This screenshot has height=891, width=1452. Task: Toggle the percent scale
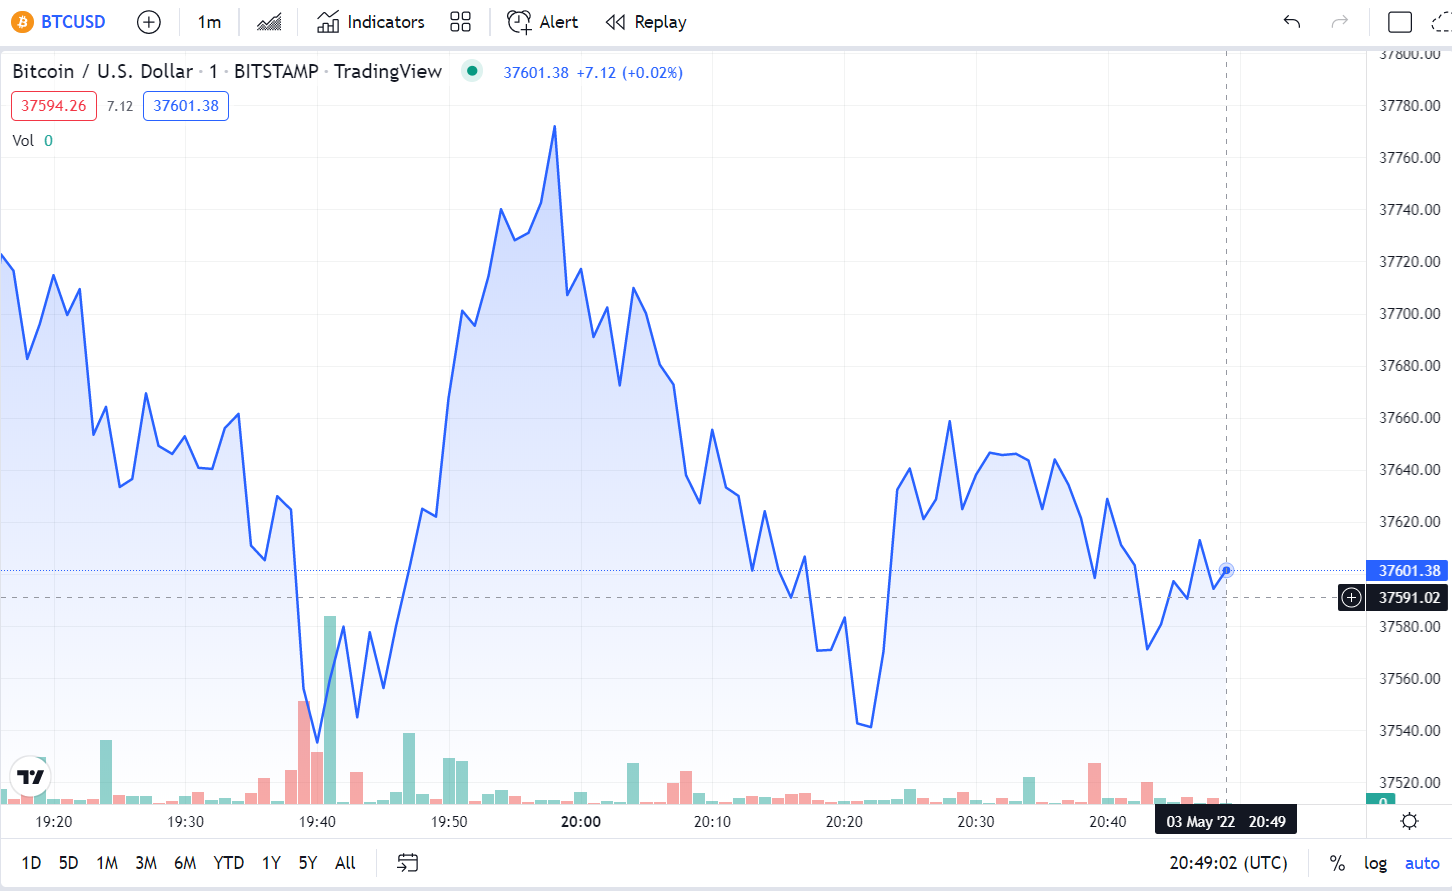(x=1337, y=863)
